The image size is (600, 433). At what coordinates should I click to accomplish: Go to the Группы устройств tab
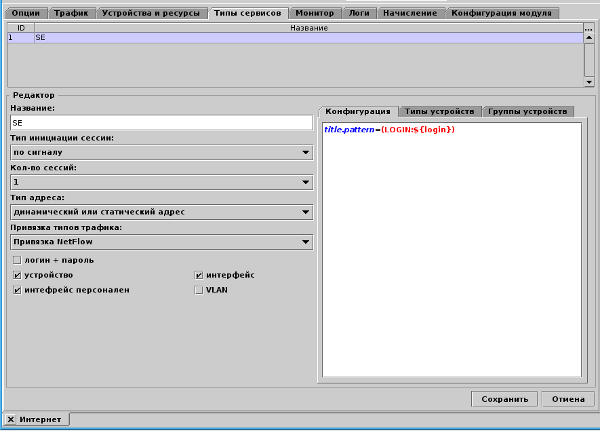[x=528, y=111]
